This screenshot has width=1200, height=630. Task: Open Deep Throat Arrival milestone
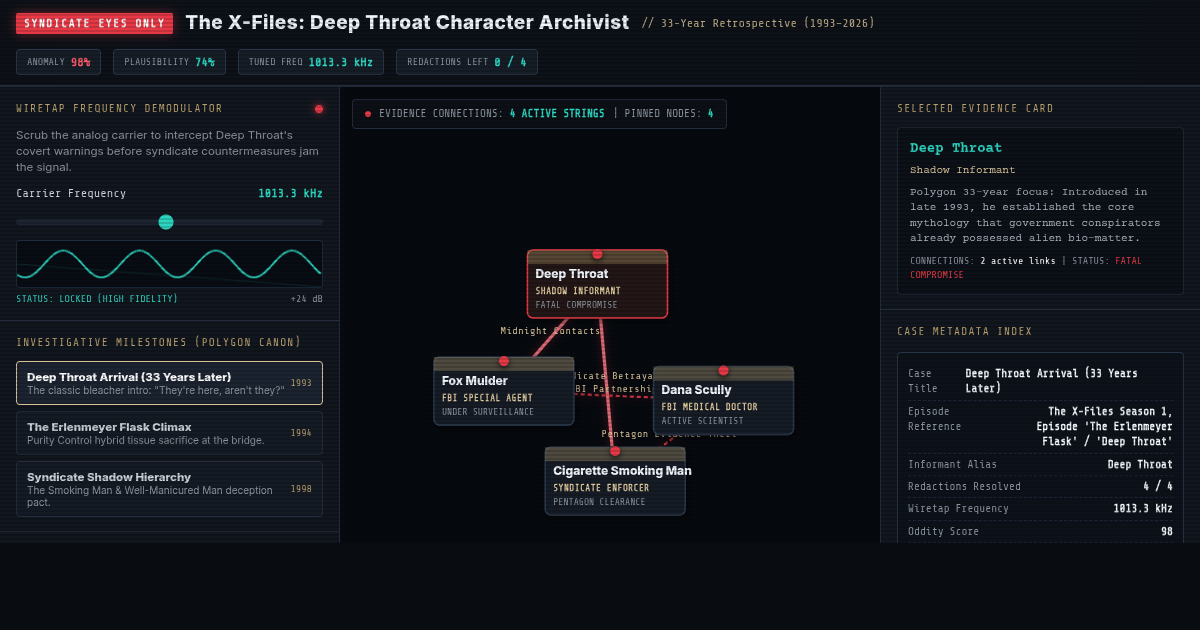(x=169, y=383)
